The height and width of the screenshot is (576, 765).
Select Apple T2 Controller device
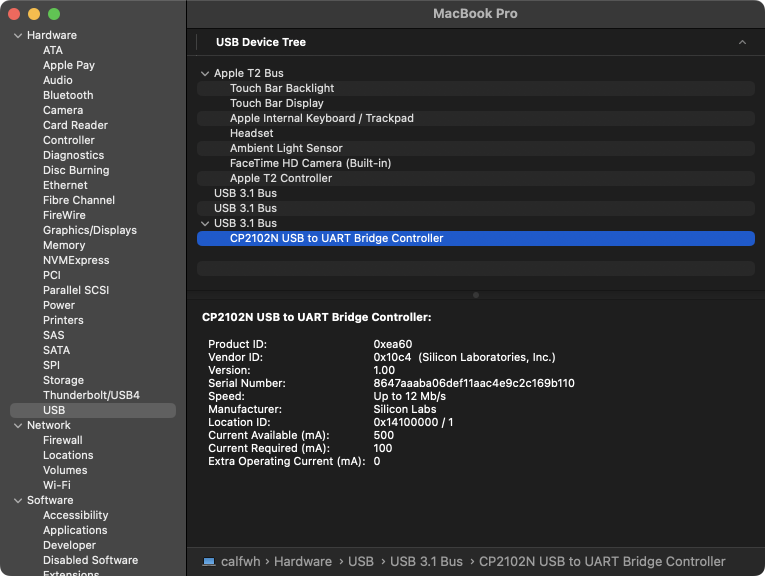pyautogui.click(x=281, y=179)
